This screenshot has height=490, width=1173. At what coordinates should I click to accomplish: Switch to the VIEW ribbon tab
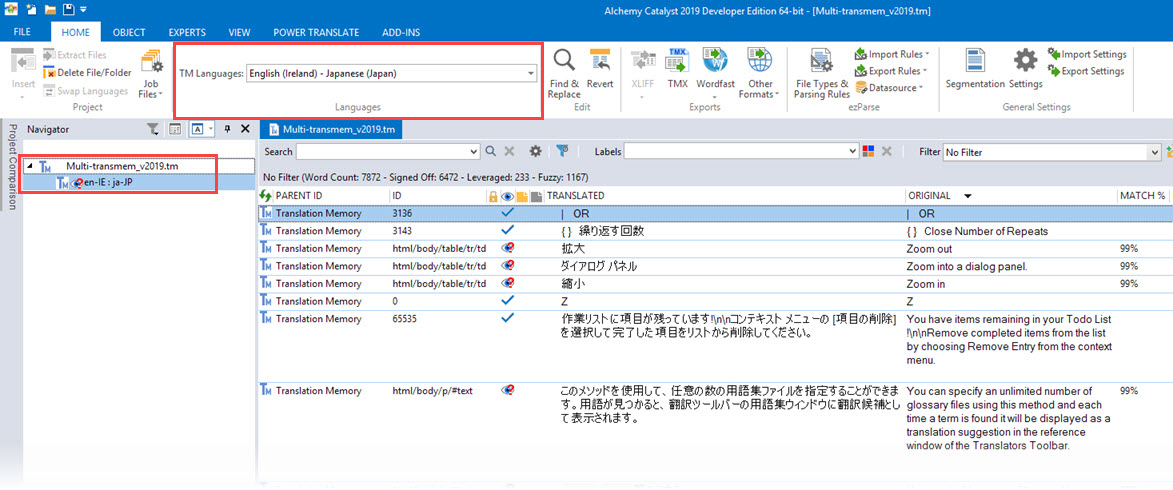pos(239,32)
